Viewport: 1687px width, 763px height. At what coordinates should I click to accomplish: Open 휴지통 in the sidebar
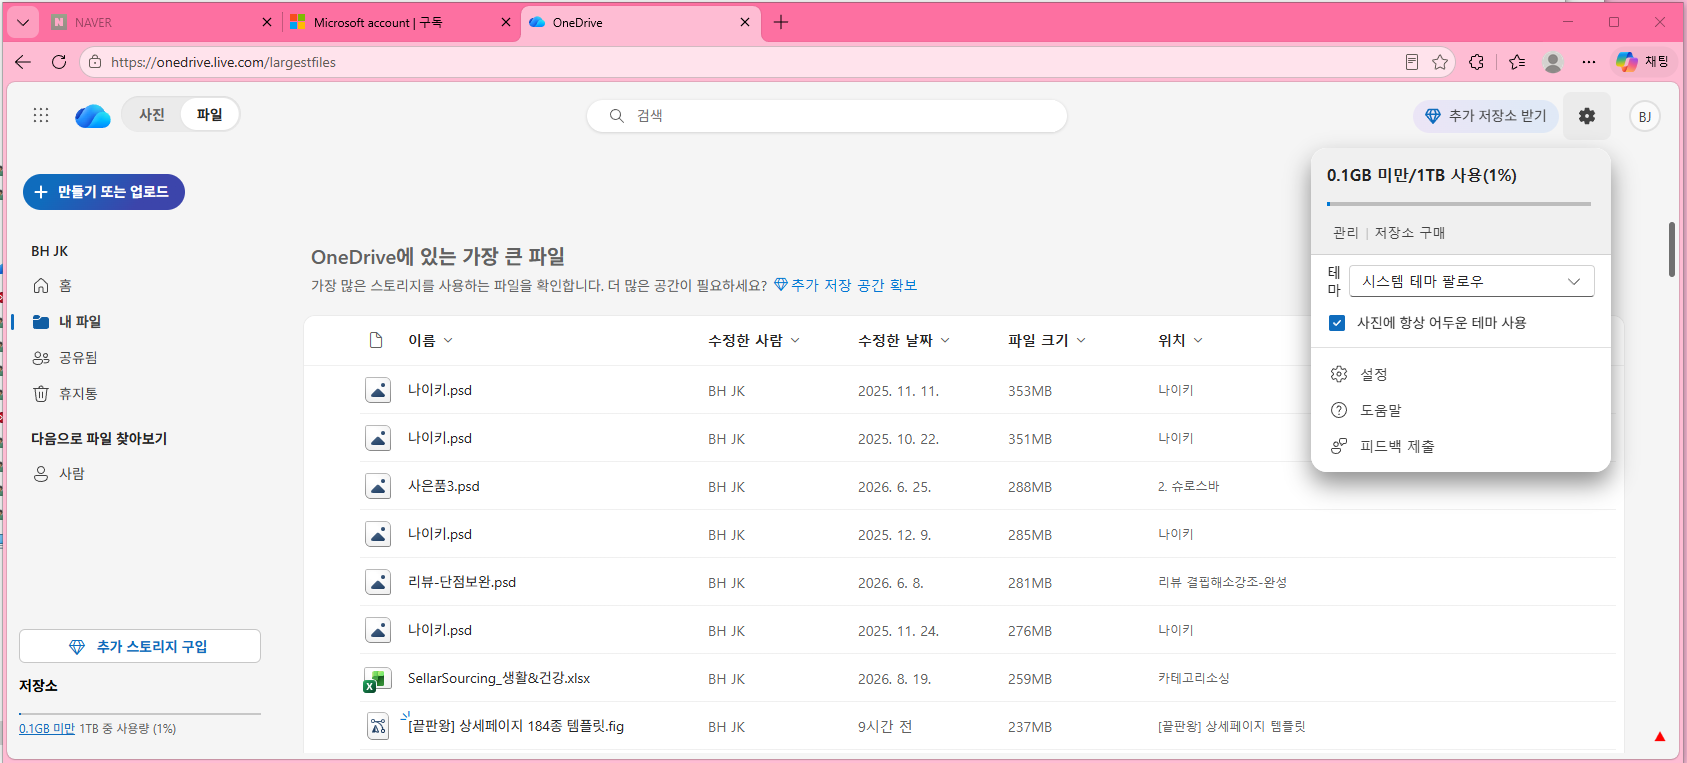tap(66, 394)
